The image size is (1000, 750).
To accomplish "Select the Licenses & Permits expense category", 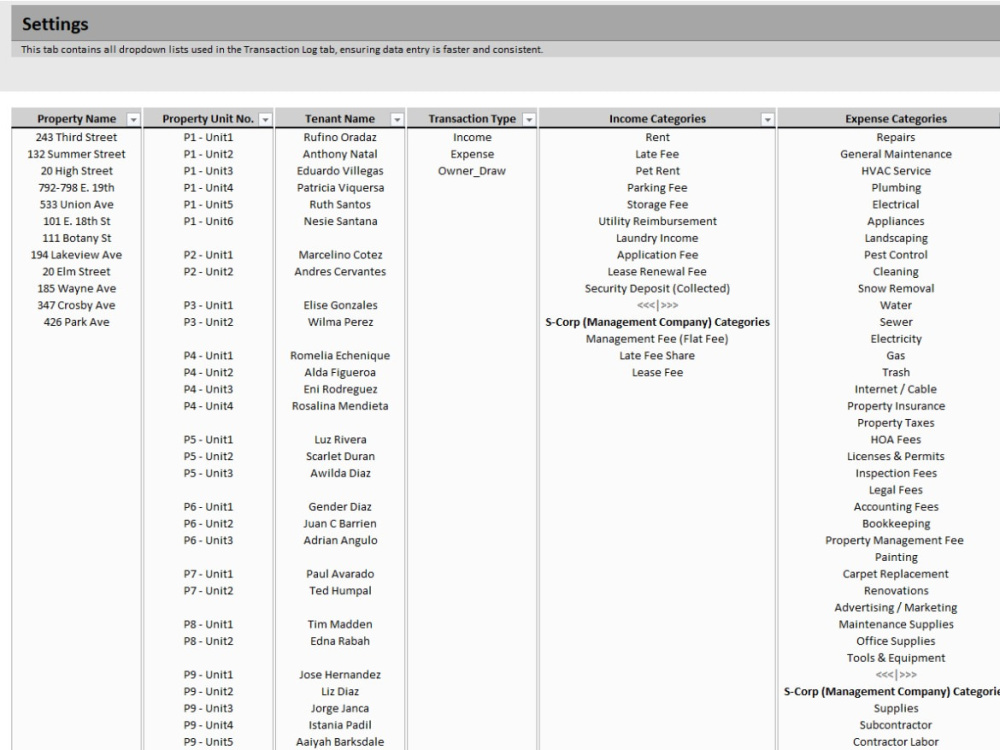I will (x=895, y=456).
